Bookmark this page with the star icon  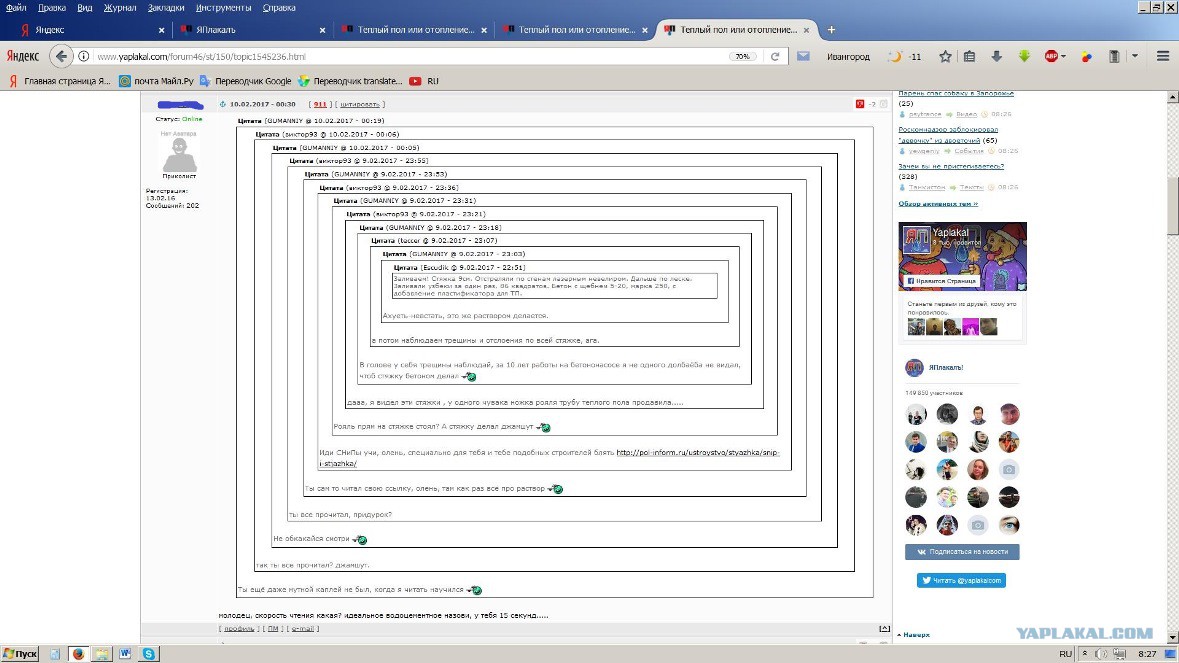pyautogui.click(x=945, y=56)
